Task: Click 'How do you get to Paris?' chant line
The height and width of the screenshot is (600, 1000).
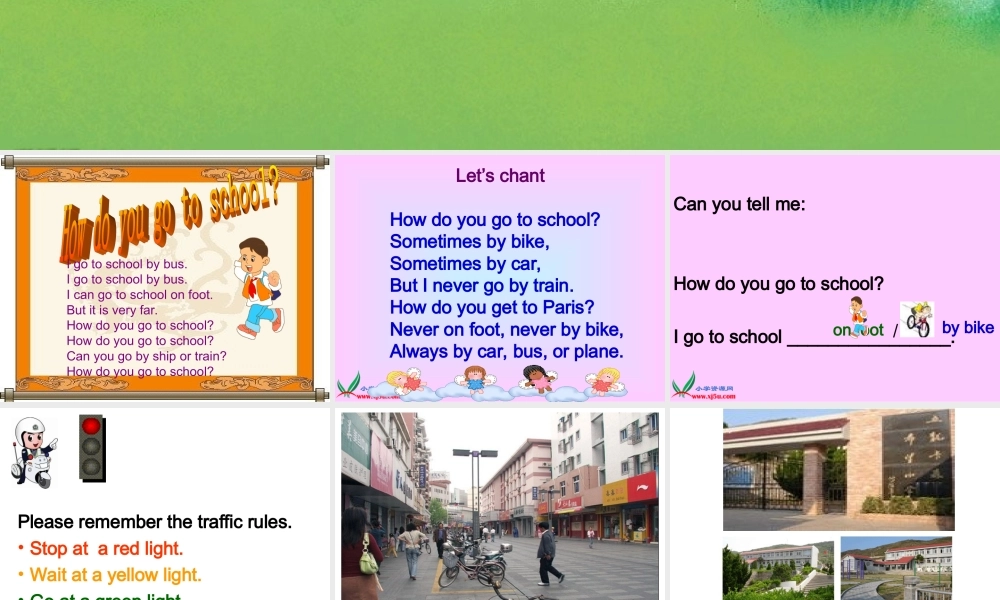Action: pyautogui.click(x=490, y=307)
